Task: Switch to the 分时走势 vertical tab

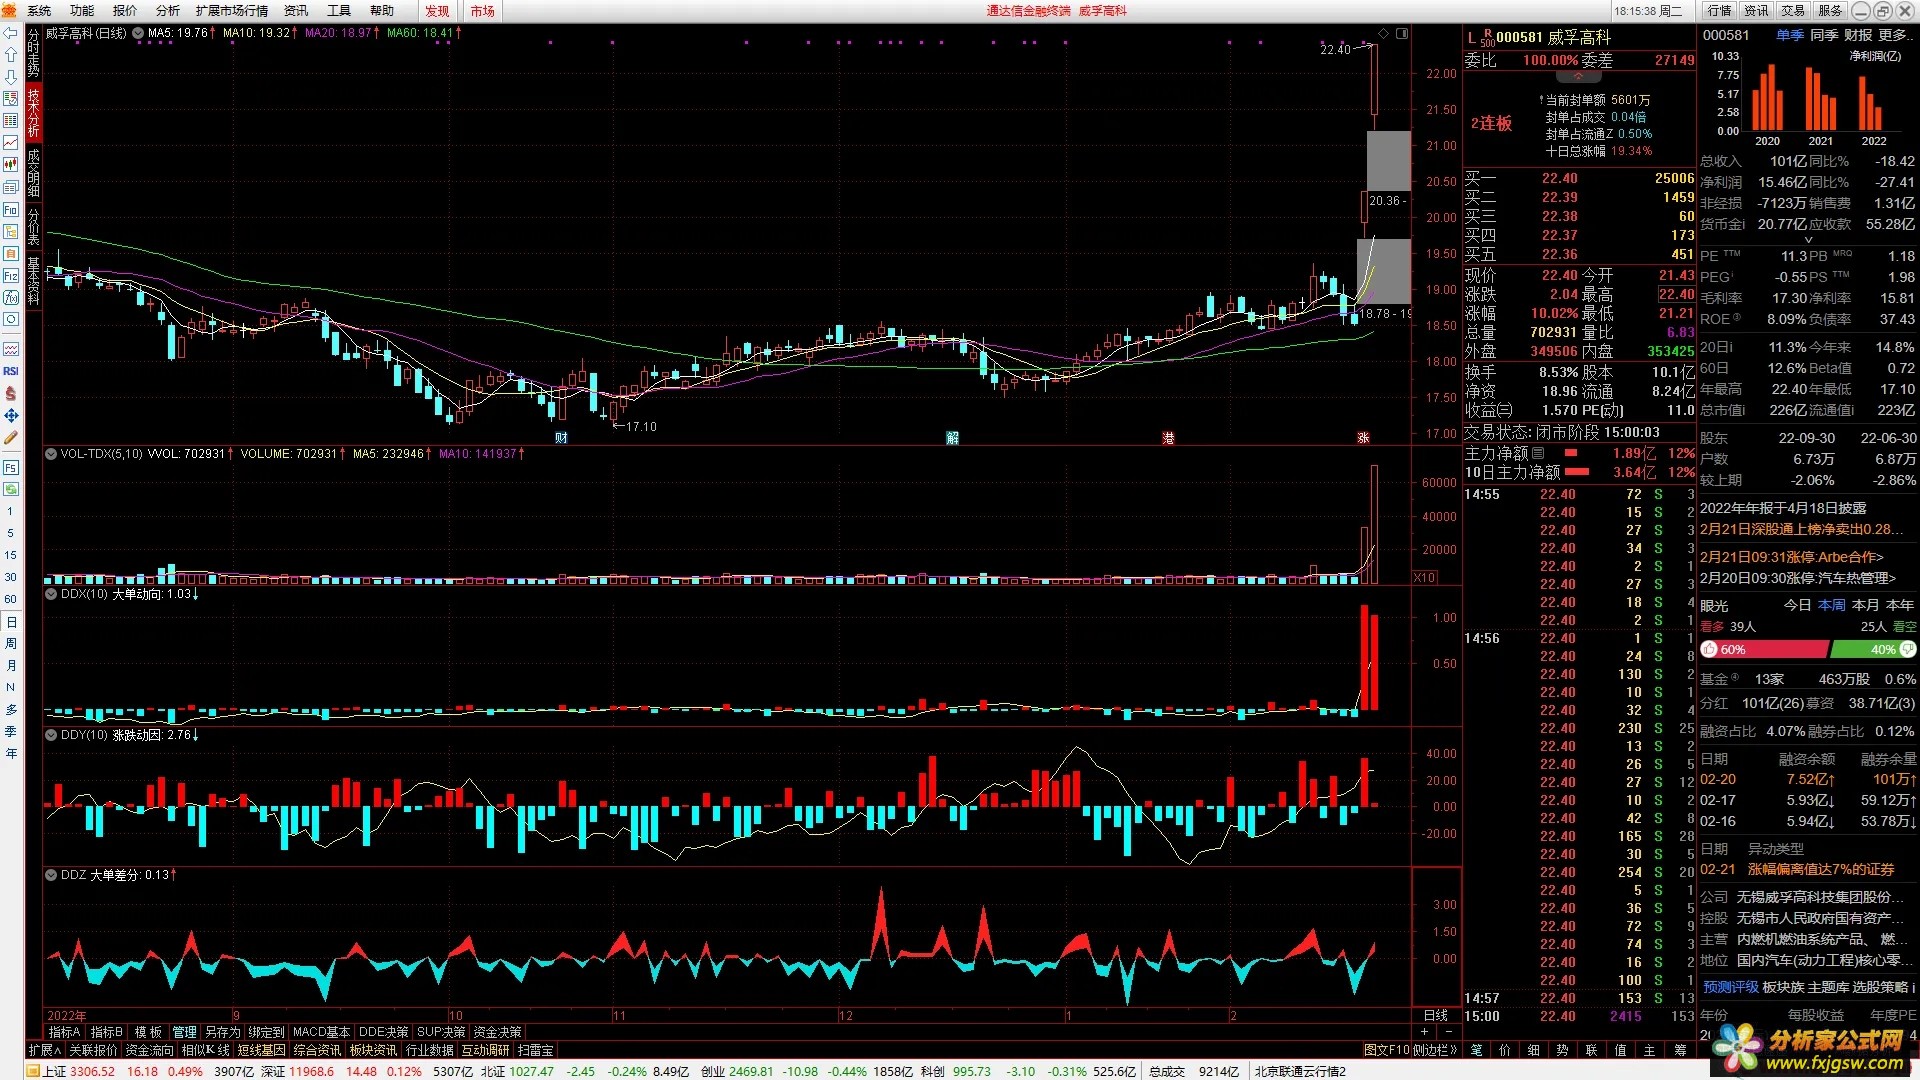Action: [33, 53]
